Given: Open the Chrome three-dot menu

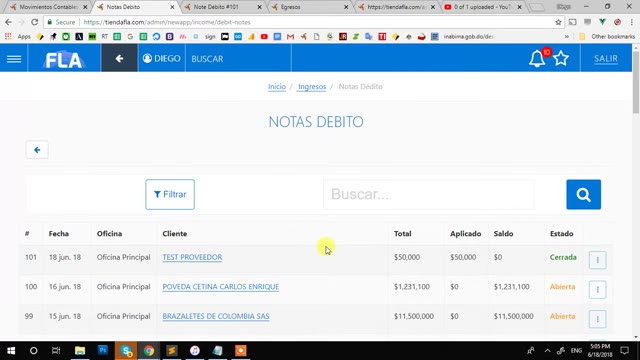Looking at the screenshot, I should click(631, 22).
